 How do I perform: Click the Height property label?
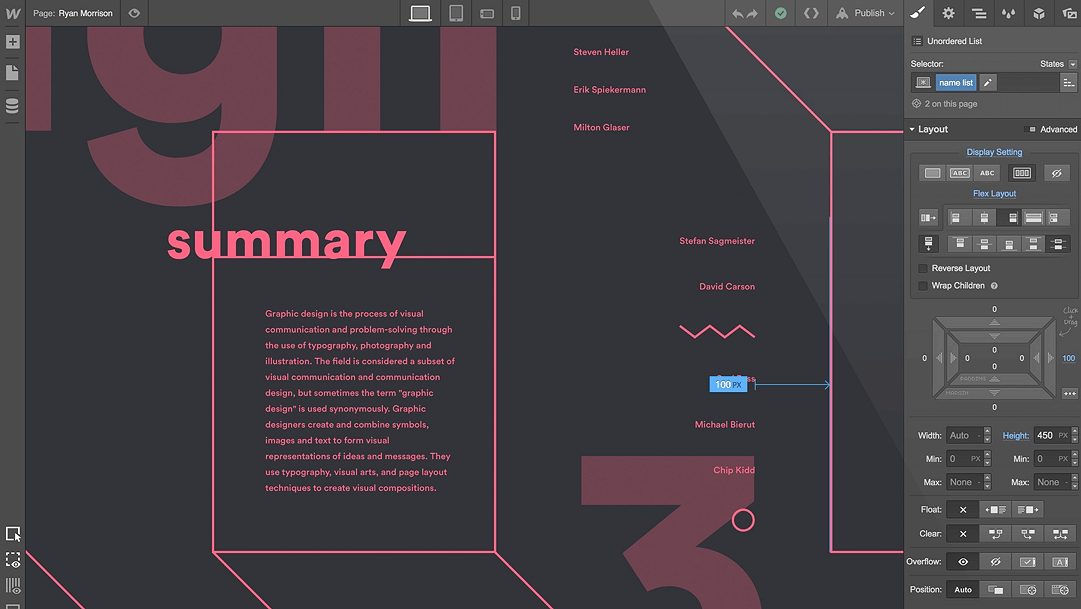point(1016,436)
